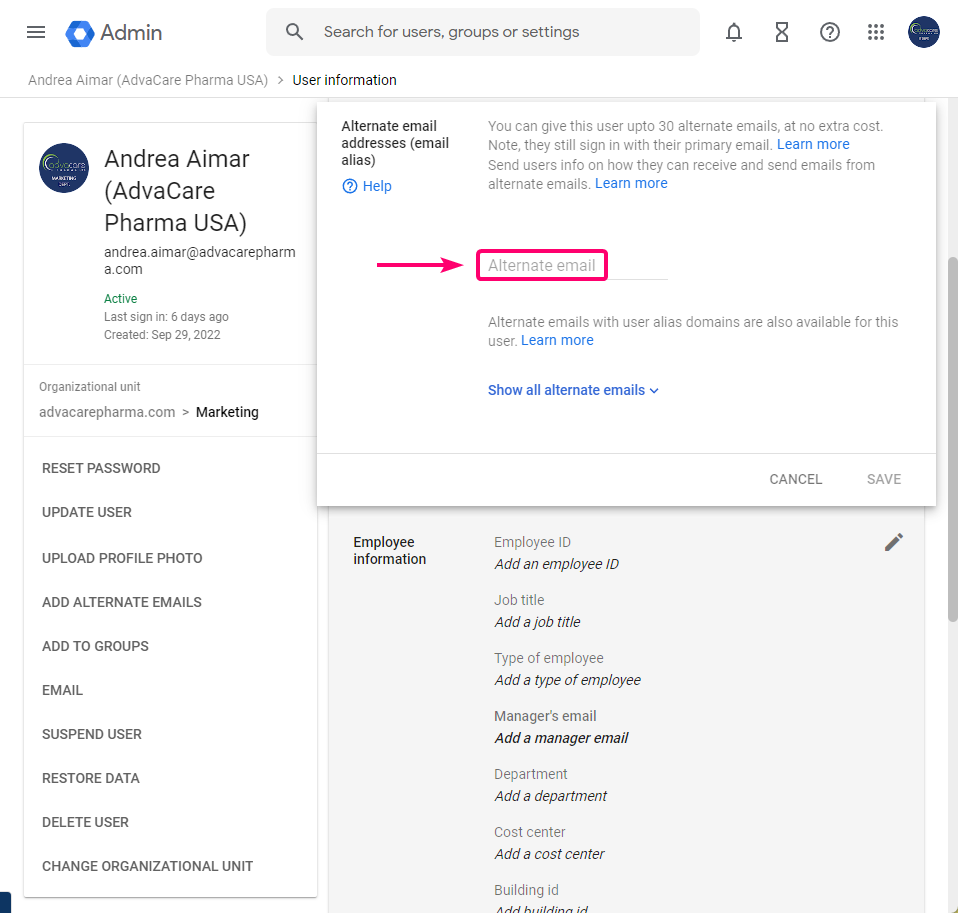Open the help question mark icon
Screen dimensions: 958x913
click(829, 32)
